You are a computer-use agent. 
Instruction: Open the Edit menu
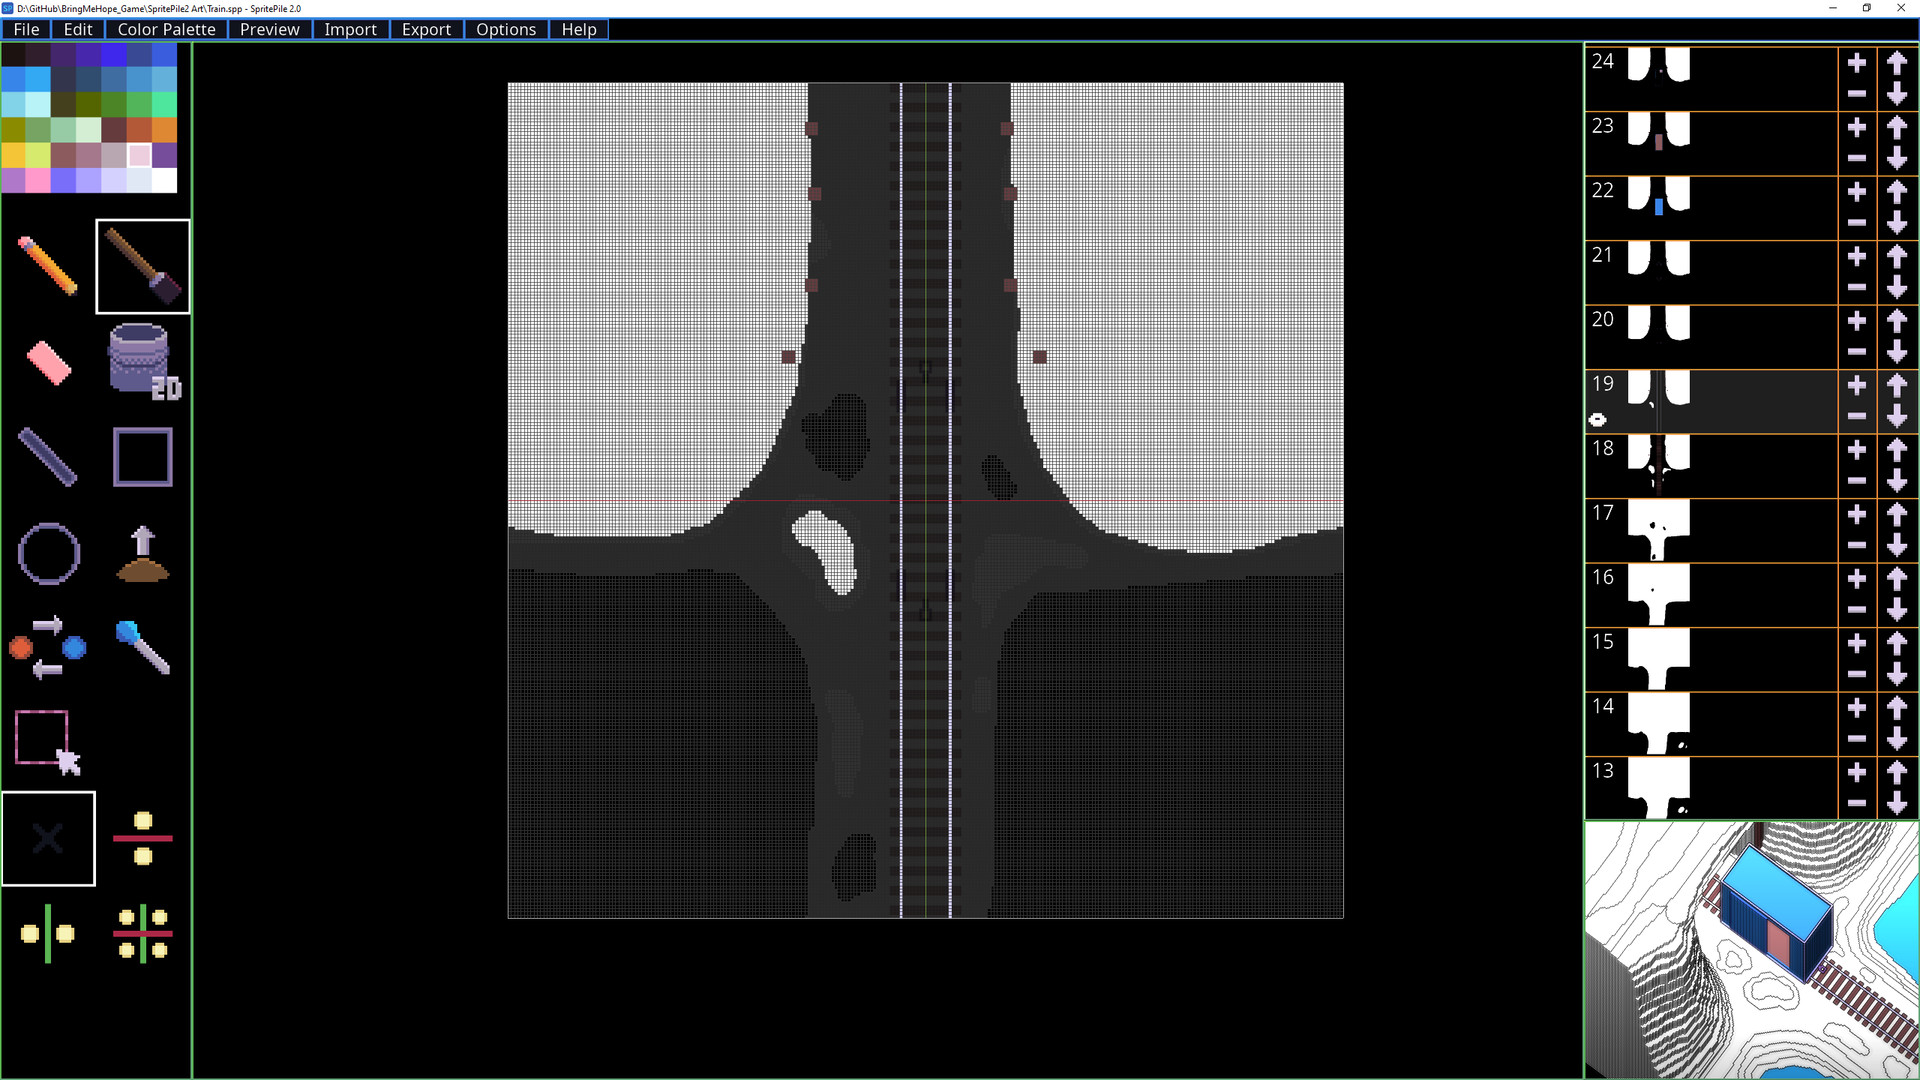tap(78, 29)
